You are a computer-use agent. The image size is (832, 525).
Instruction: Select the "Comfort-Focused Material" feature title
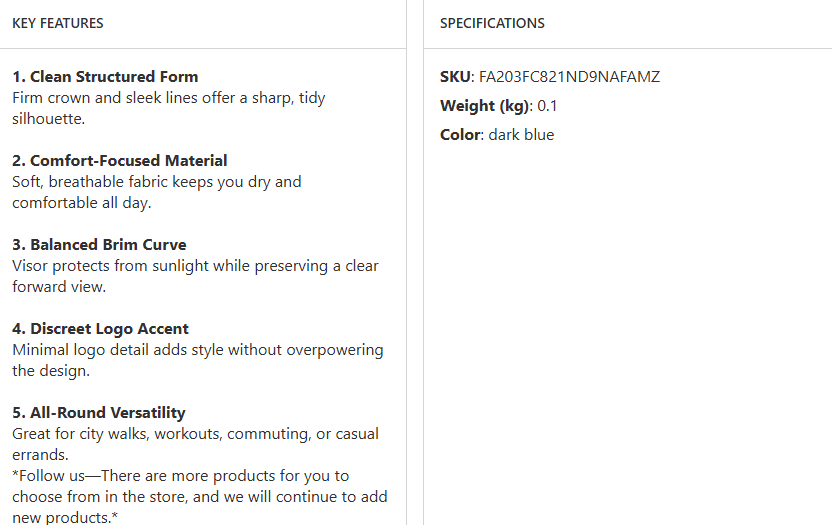[x=120, y=161]
